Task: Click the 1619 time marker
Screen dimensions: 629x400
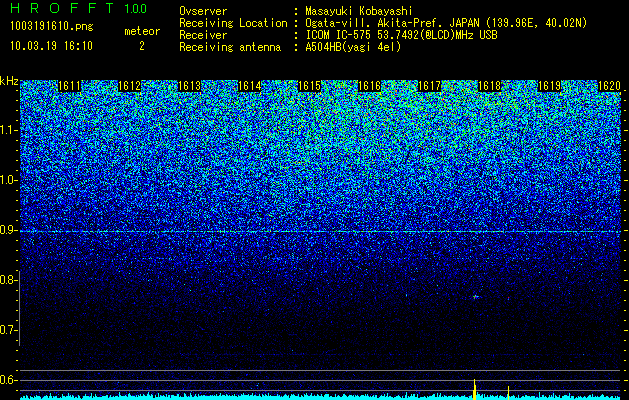Action: (x=550, y=86)
